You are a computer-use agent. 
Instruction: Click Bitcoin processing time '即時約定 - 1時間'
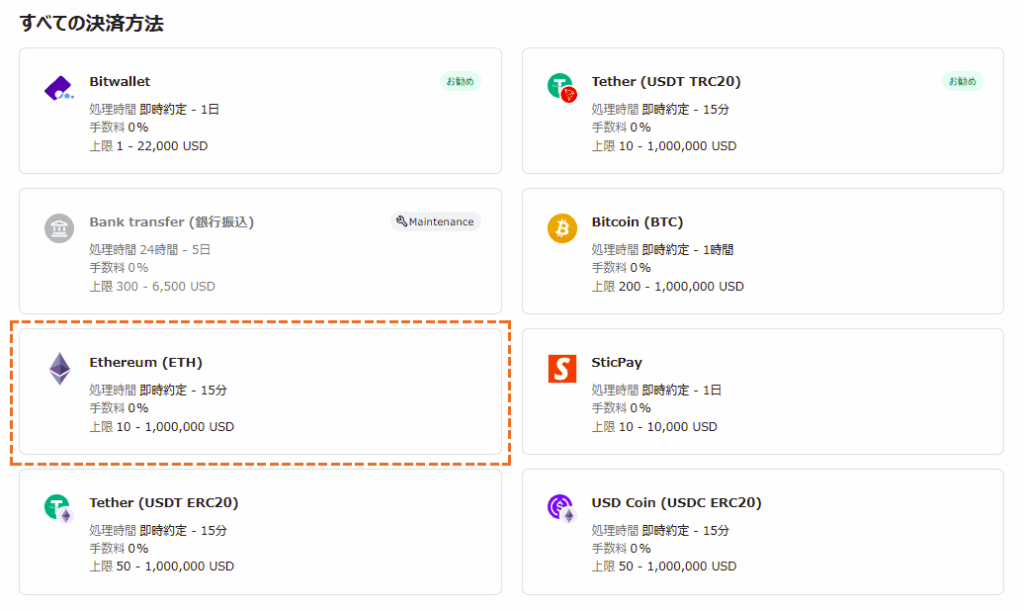[688, 249]
